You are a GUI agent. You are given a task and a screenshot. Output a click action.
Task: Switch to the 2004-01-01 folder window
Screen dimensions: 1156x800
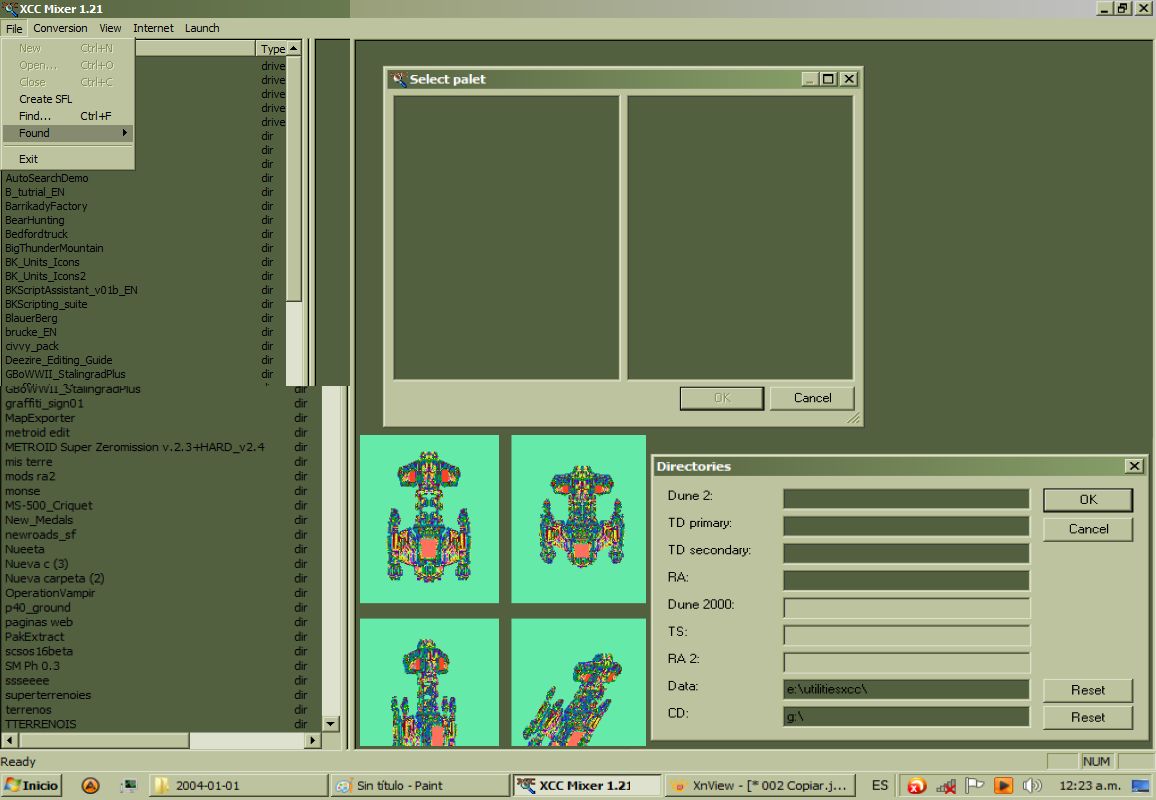(x=239, y=786)
